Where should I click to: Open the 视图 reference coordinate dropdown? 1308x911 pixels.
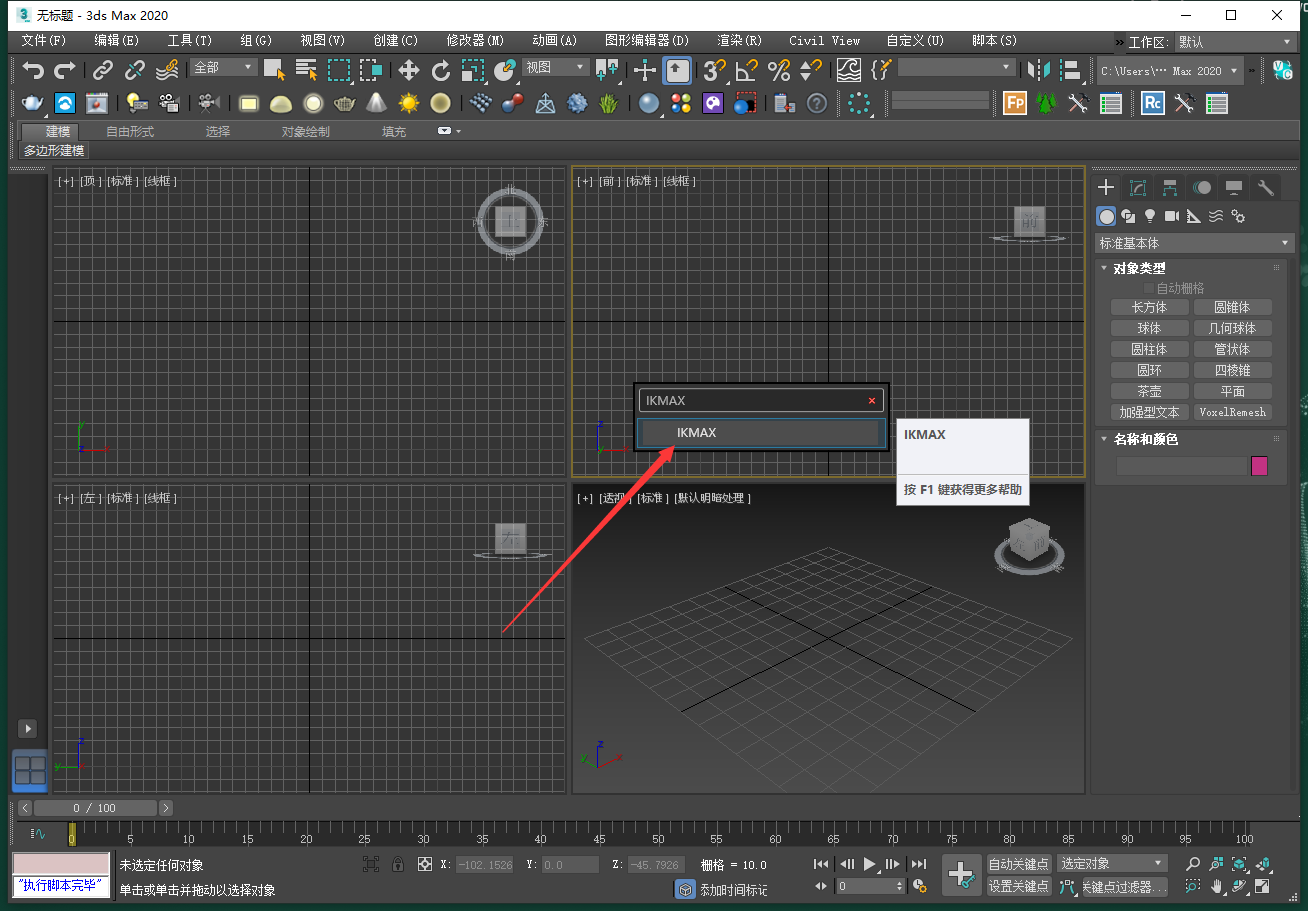pyautogui.click(x=556, y=67)
